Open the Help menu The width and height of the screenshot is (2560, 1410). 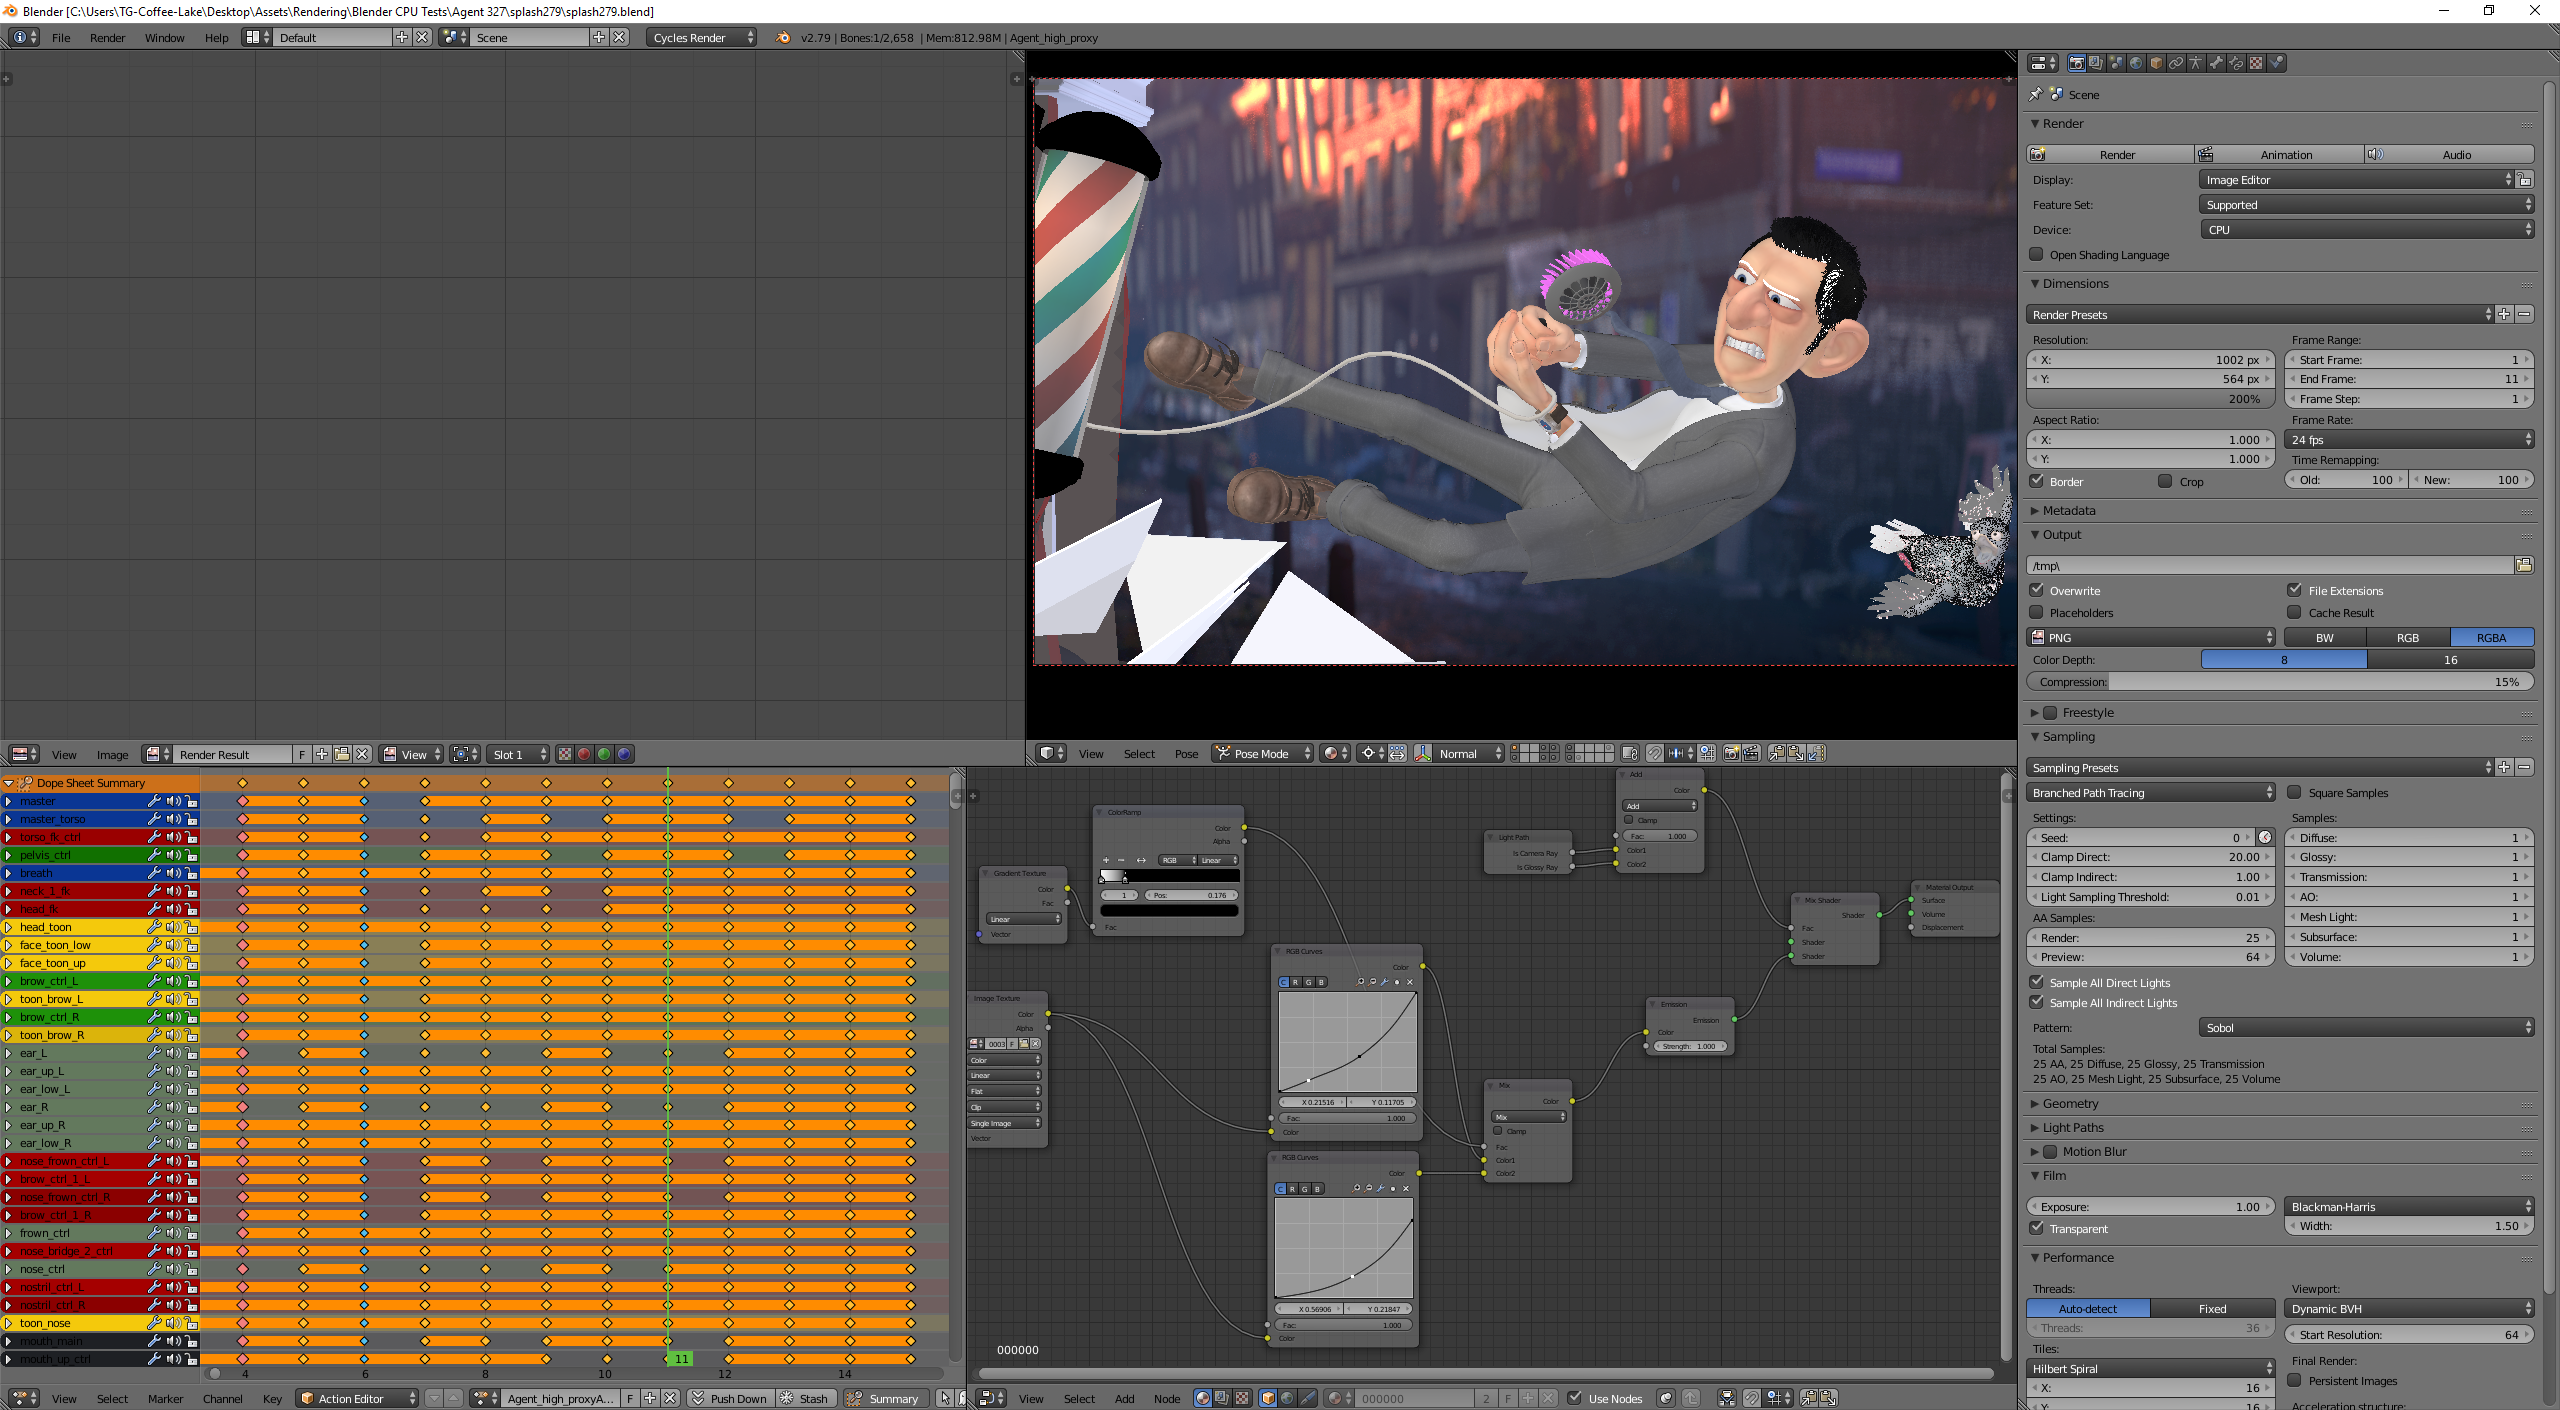(216, 38)
